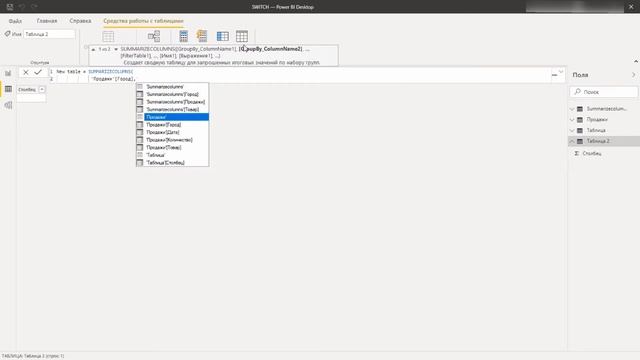This screenshot has height=360, width=640.
Task: Collapse the Поля pane with the arrow
Action: point(633,75)
